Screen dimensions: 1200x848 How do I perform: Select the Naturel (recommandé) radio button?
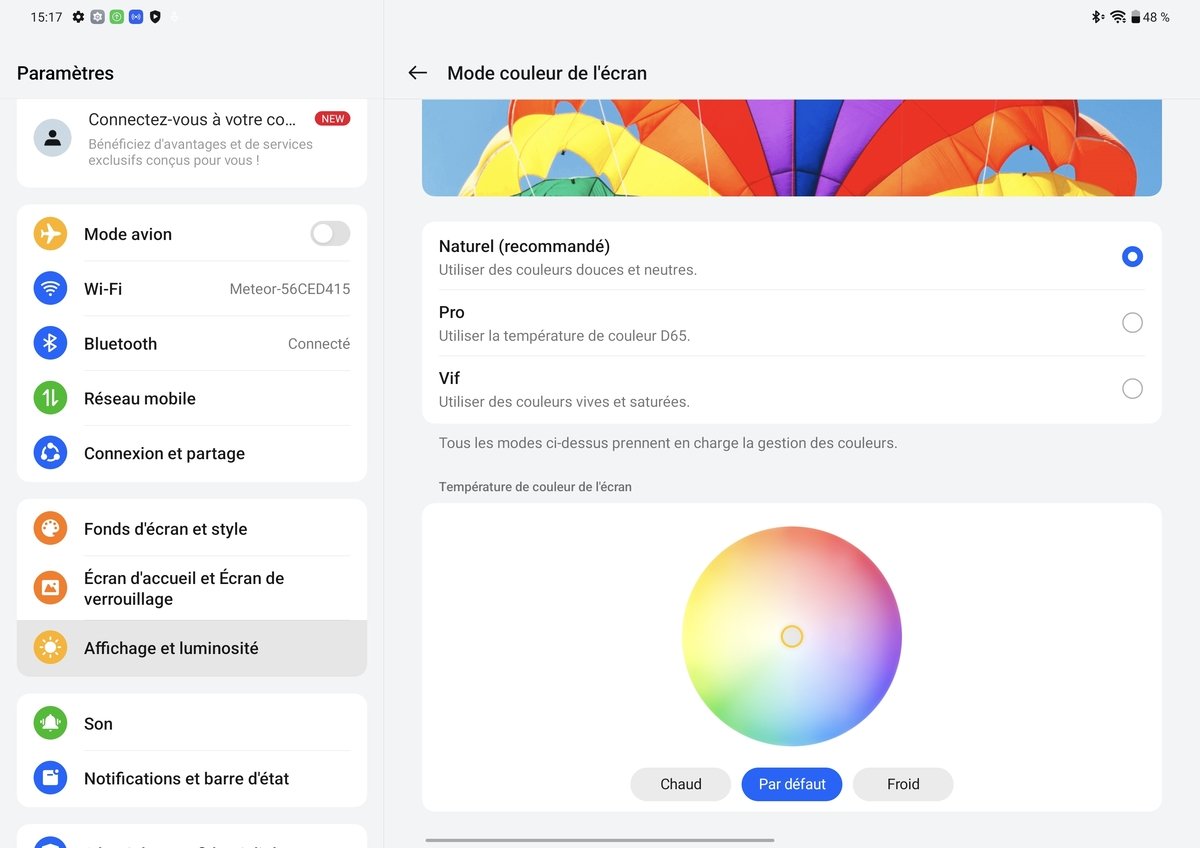point(1132,257)
